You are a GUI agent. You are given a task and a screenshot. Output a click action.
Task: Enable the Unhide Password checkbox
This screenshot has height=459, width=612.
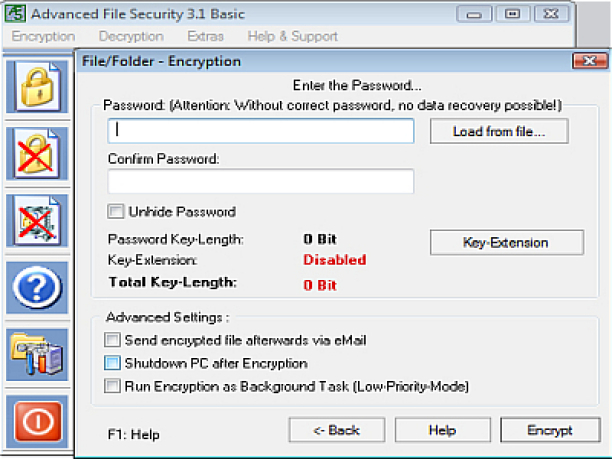tap(115, 212)
